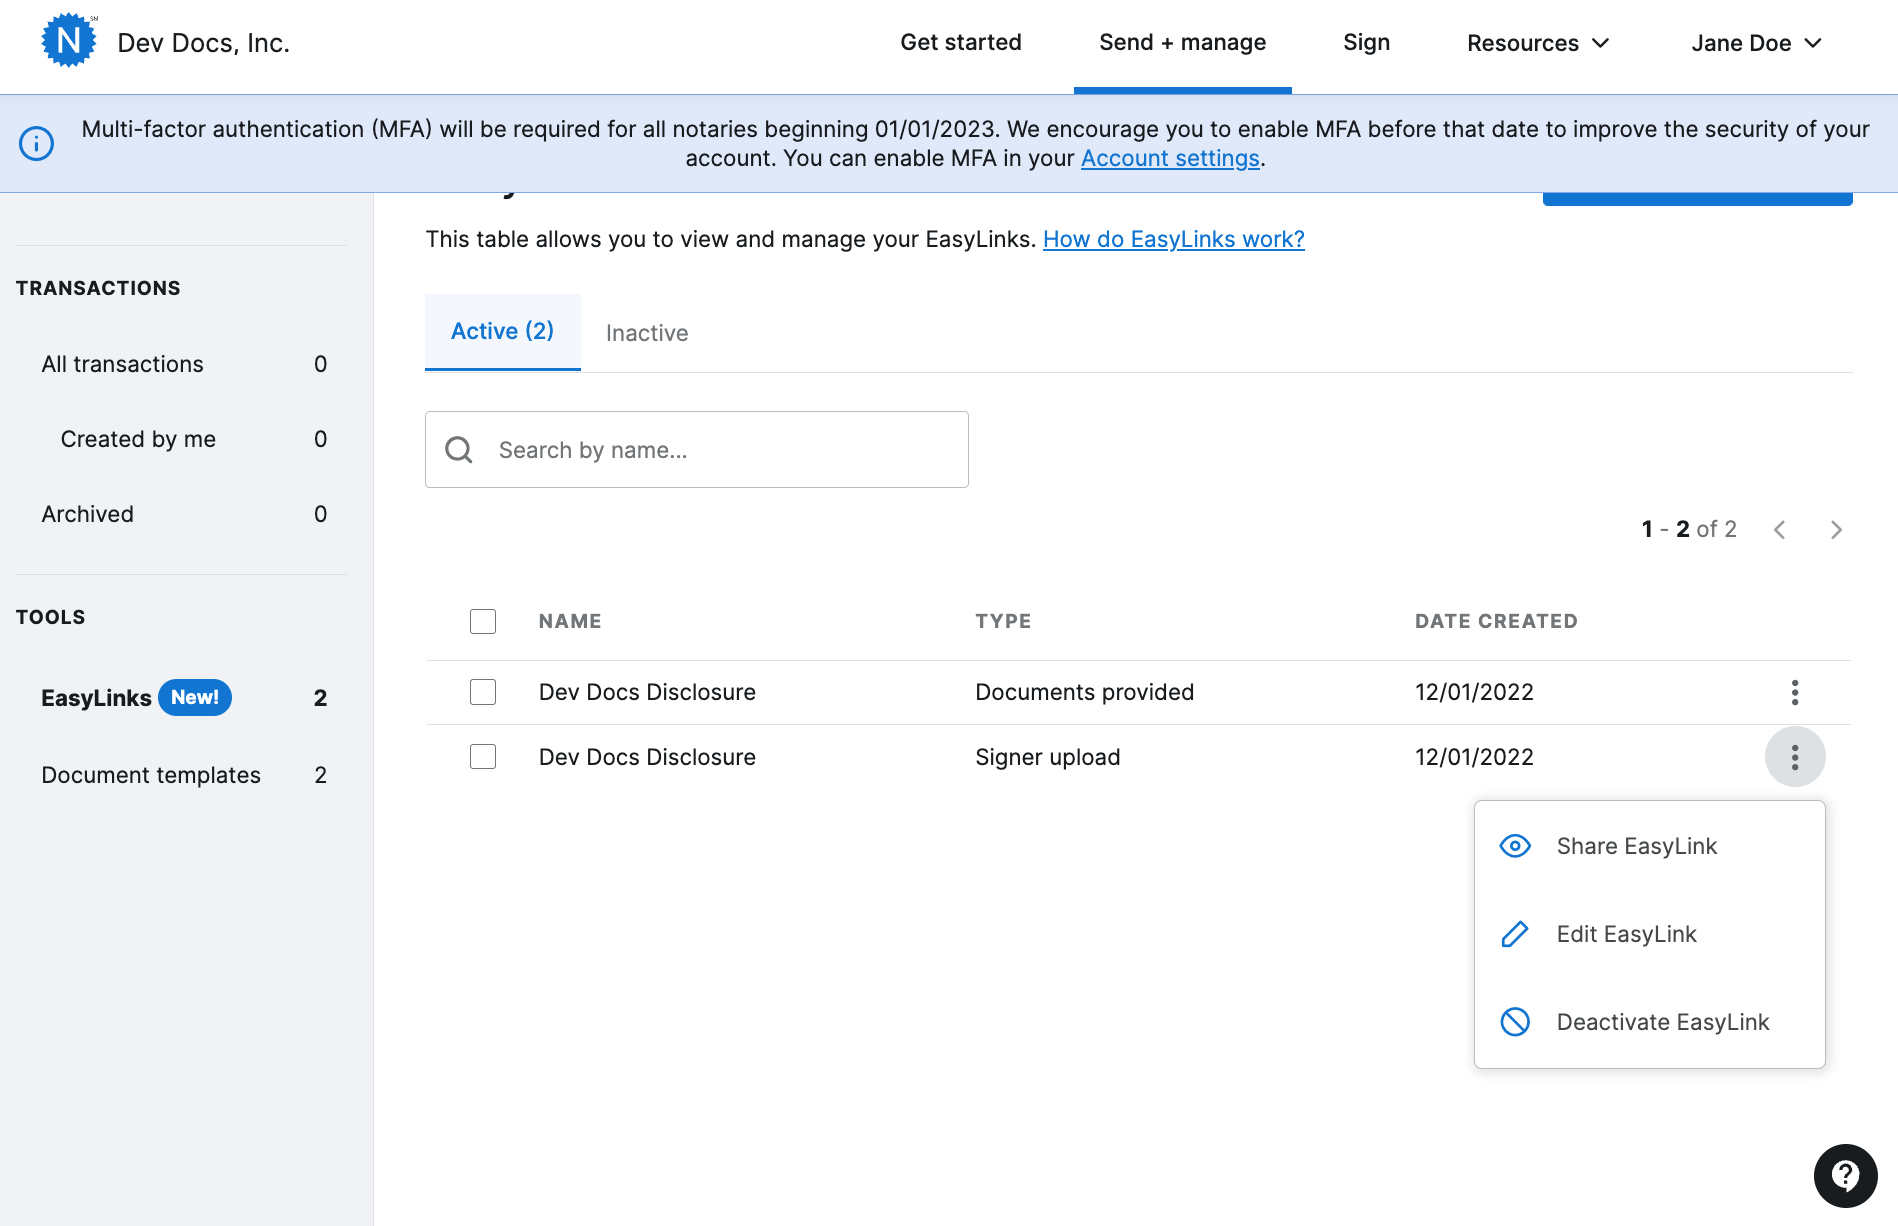The image size is (1898, 1226).
Task: Click the Search by name field
Action: pyautogui.click(x=697, y=450)
